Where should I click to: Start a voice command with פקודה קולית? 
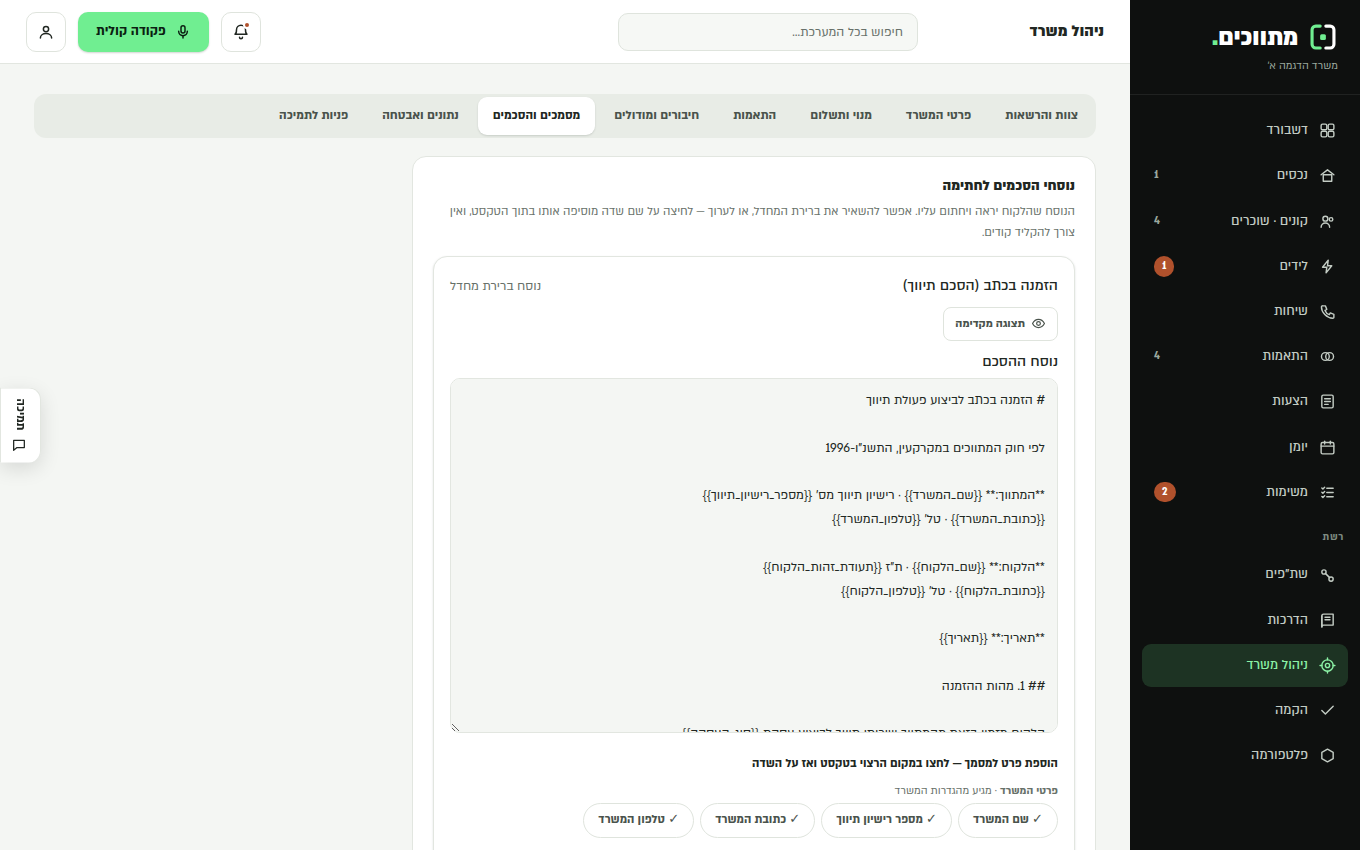(x=143, y=32)
